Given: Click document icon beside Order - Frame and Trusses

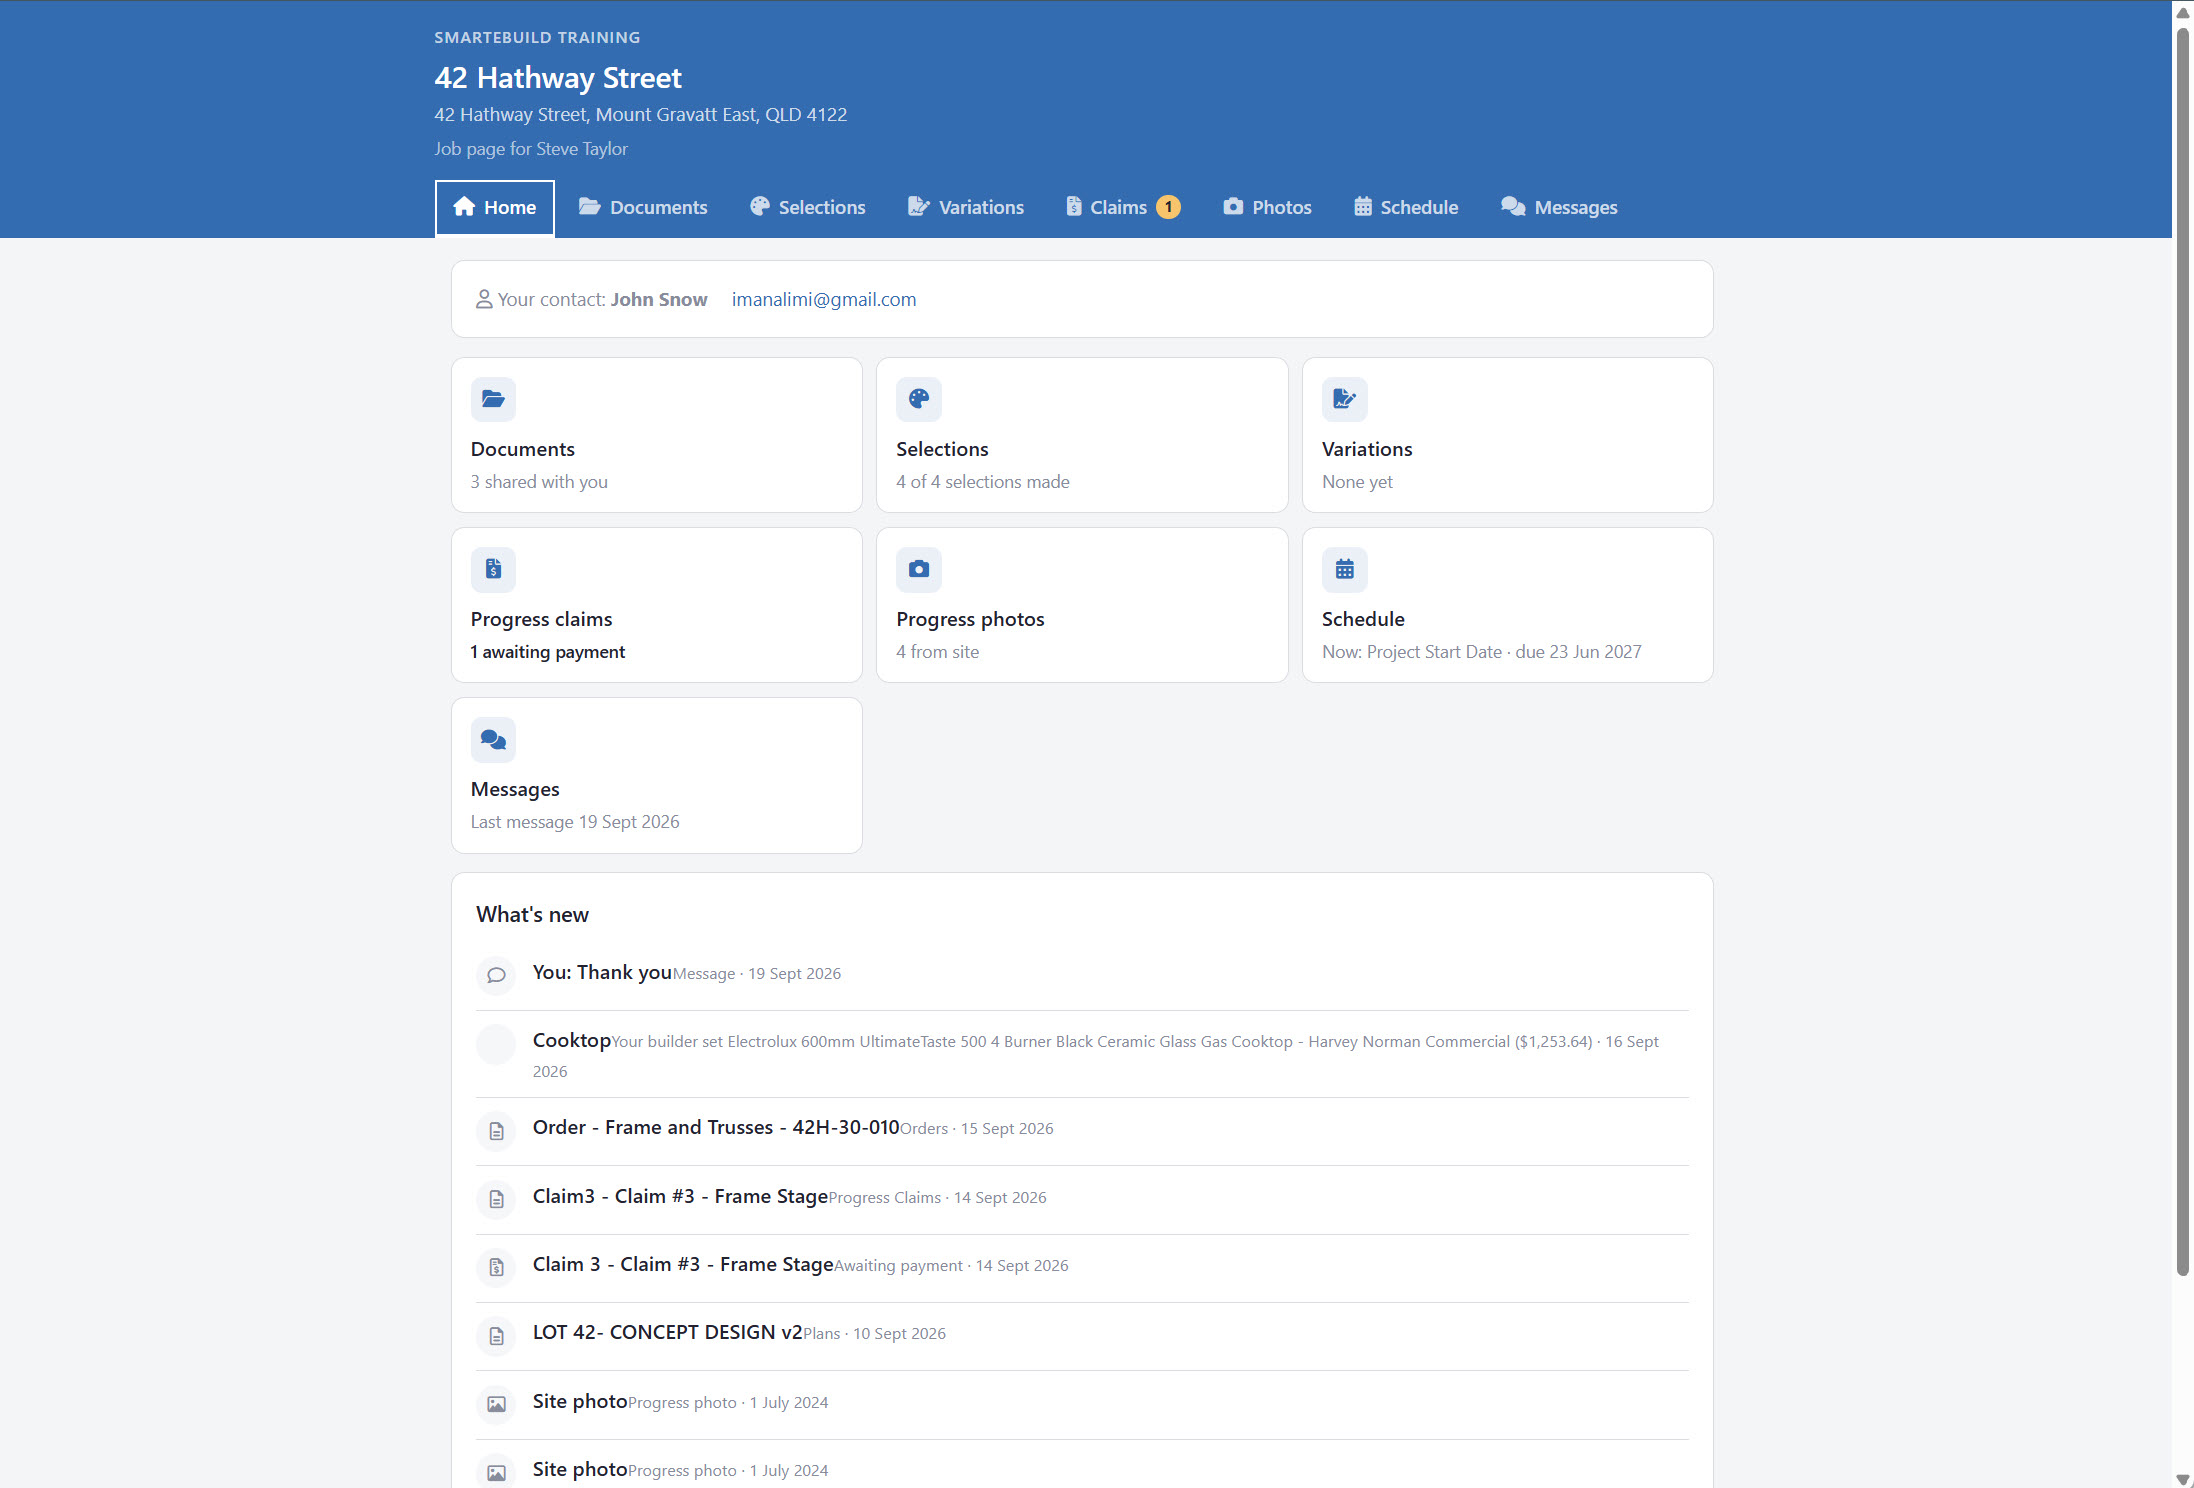Looking at the screenshot, I should point(496,1131).
